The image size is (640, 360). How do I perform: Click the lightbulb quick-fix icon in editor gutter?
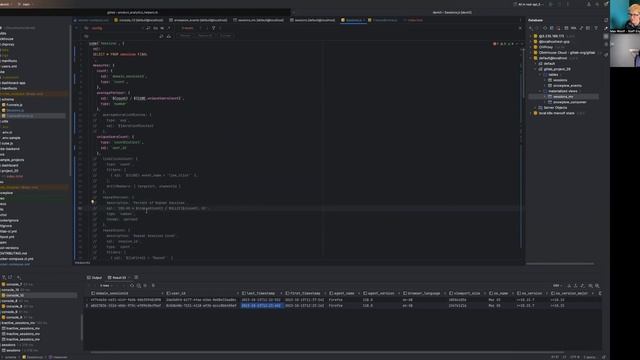tap(93, 202)
